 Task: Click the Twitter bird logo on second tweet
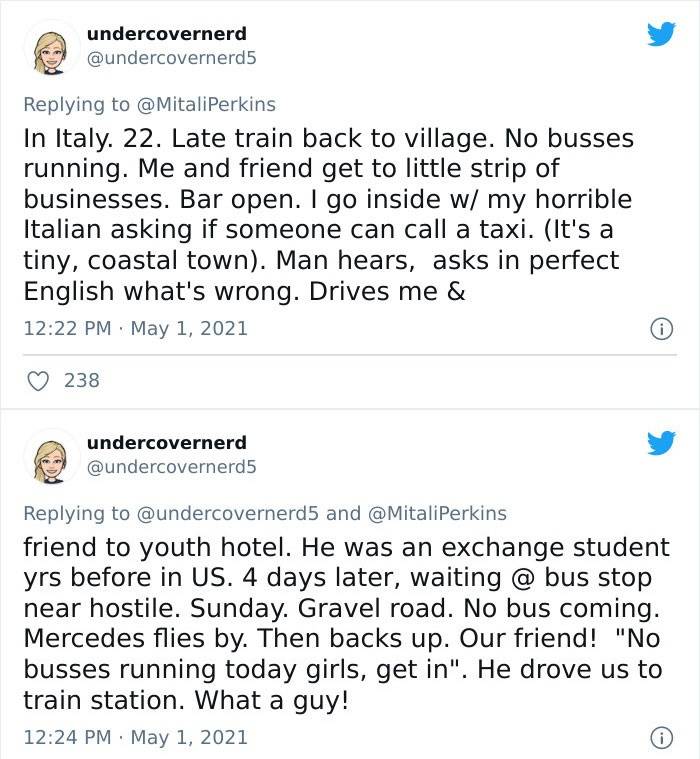pyautogui.click(x=661, y=443)
